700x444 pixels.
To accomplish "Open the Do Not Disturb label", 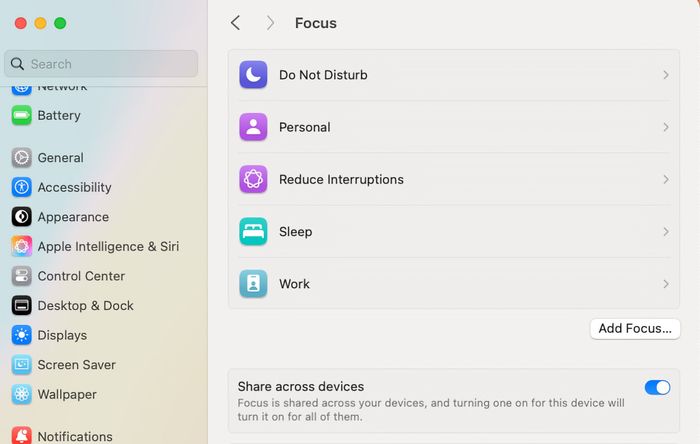I will (x=323, y=75).
